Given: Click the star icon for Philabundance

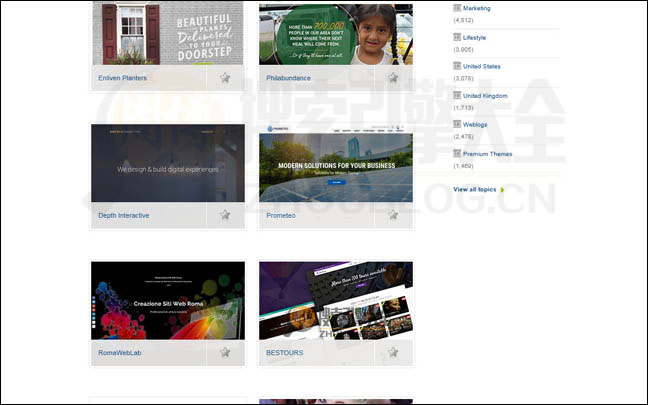Looking at the screenshot, I should [393, 78].
